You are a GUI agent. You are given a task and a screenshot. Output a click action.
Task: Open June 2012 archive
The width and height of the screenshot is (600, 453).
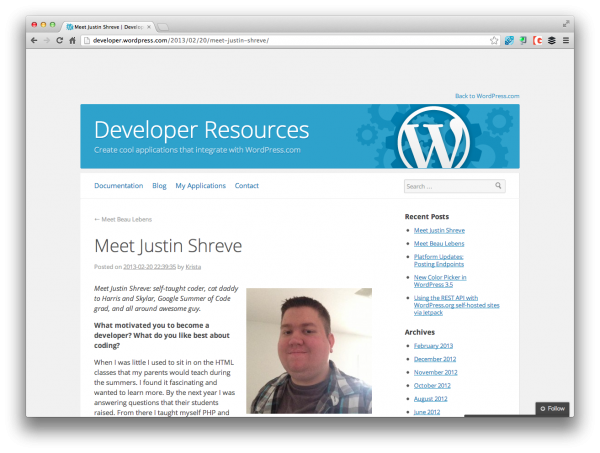tap(427, 412)
